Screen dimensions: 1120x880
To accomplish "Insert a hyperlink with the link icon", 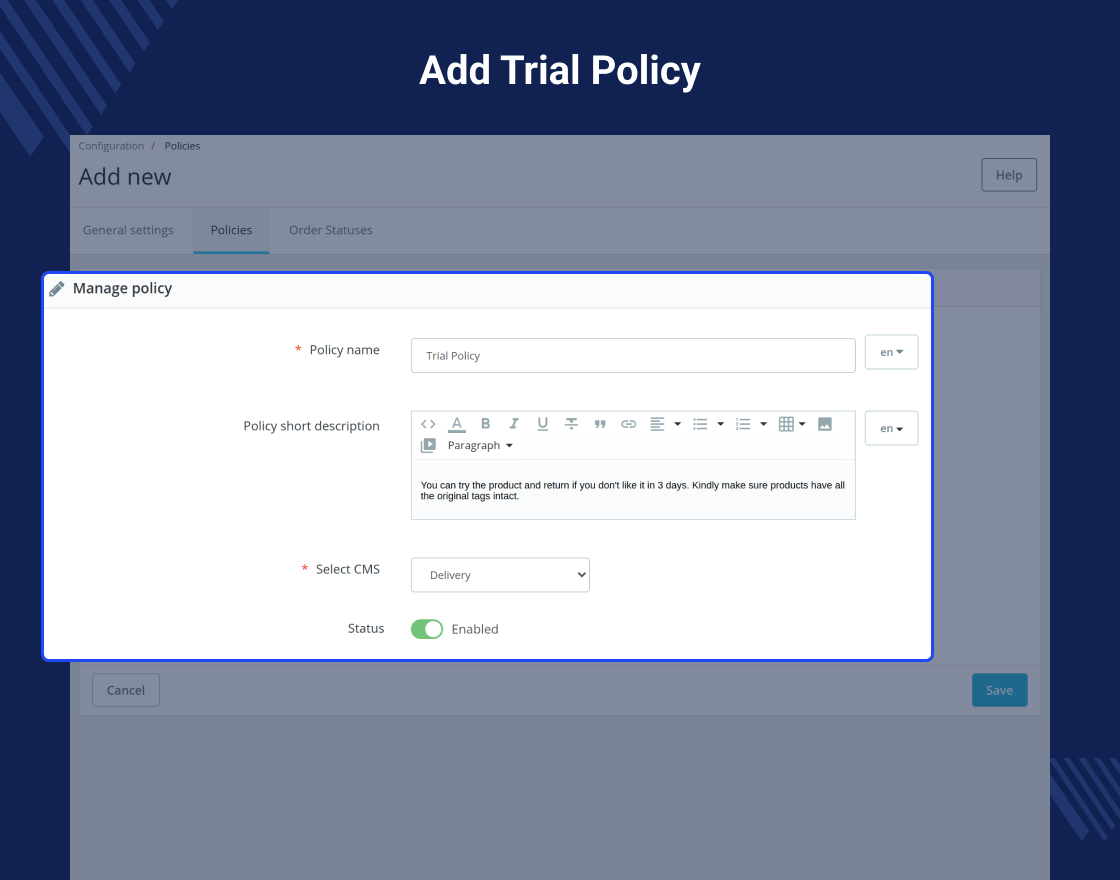I will pos(629,424).
